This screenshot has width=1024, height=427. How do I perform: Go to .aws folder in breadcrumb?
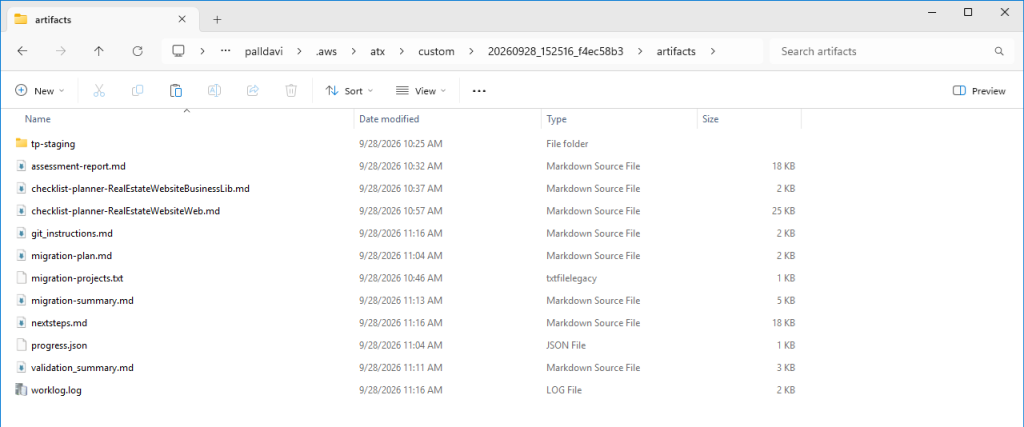coord(328,51)
